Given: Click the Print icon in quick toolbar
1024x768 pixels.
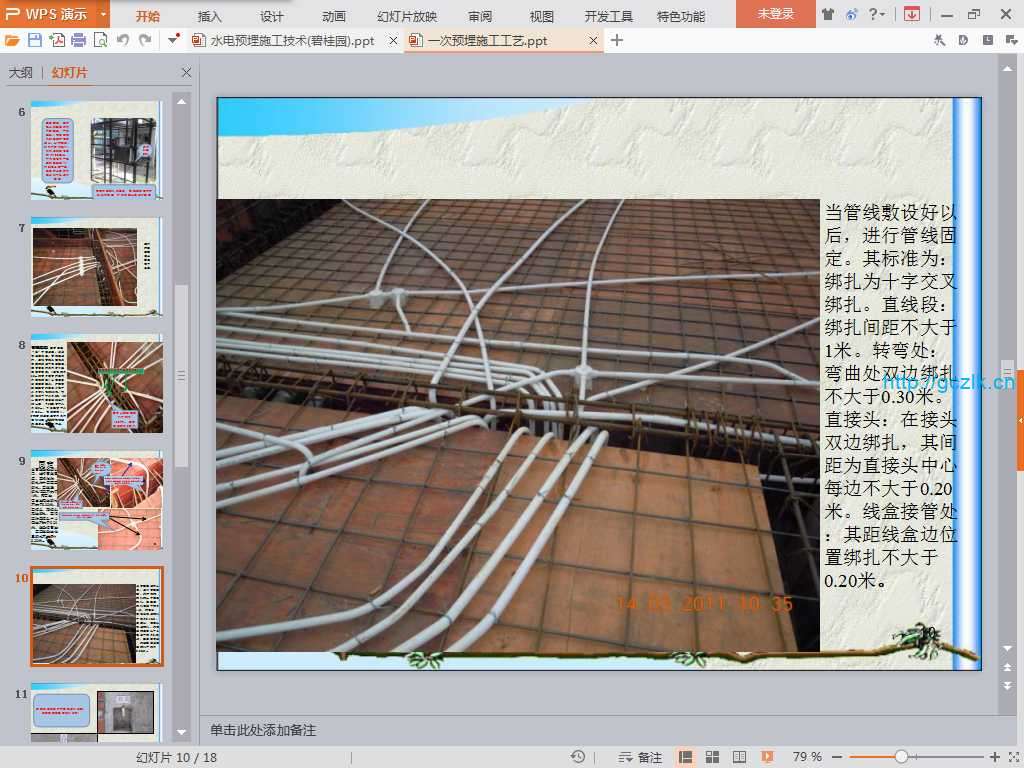Looking at the screenshot, I should coord(78,40).
